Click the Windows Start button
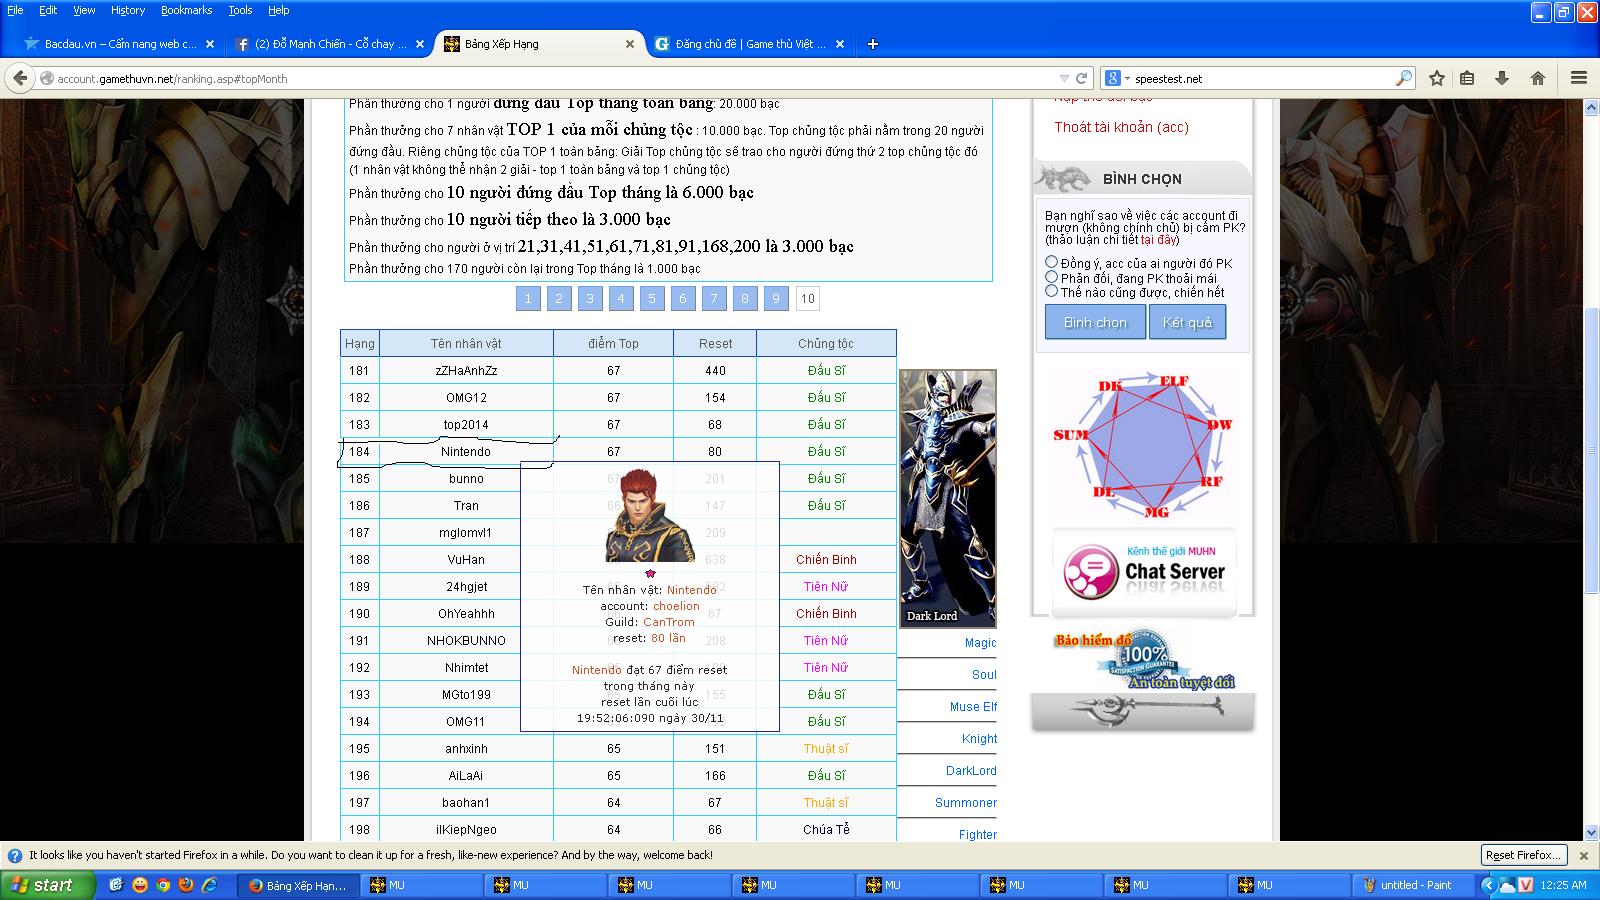1600x900 pixels. [x=47, y=885]
